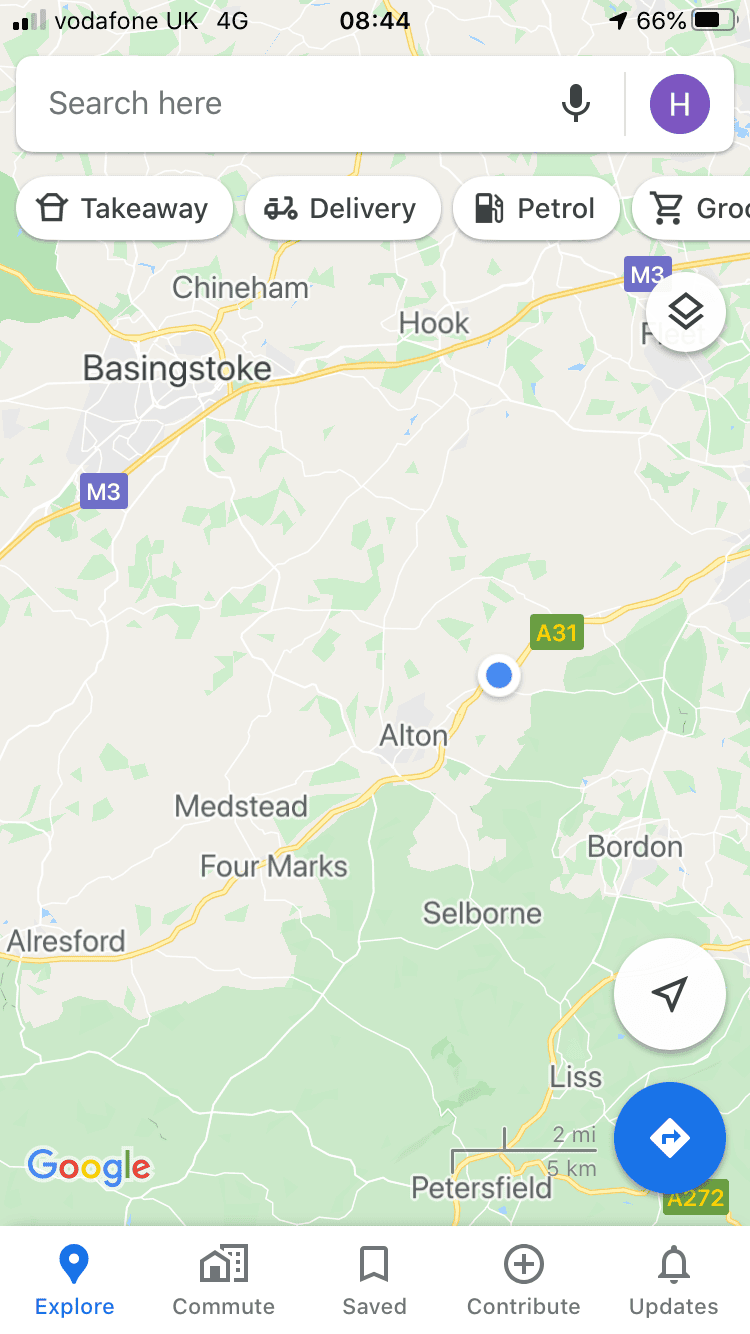Tap the recenter location arrow button

point(670,994)
